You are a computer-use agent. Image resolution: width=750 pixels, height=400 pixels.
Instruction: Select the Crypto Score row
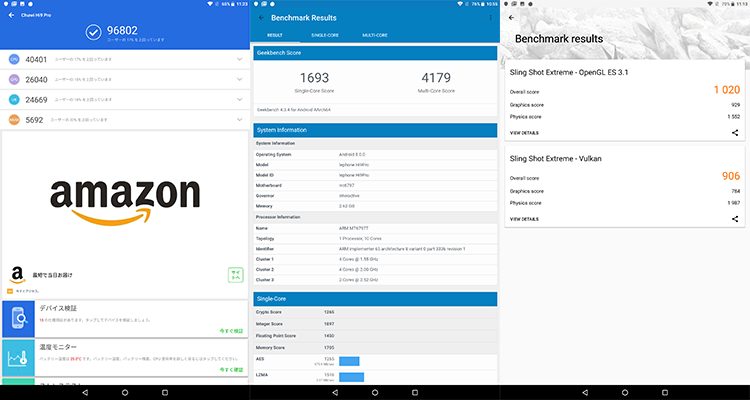tap(375, 312)
